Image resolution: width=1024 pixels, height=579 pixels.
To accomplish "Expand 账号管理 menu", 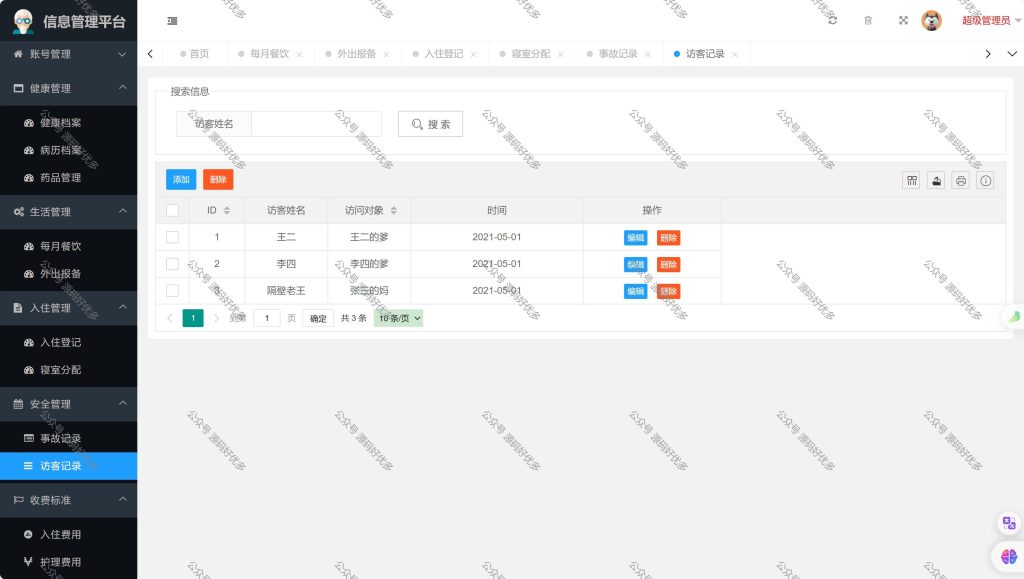I will [x=69, y=54].
